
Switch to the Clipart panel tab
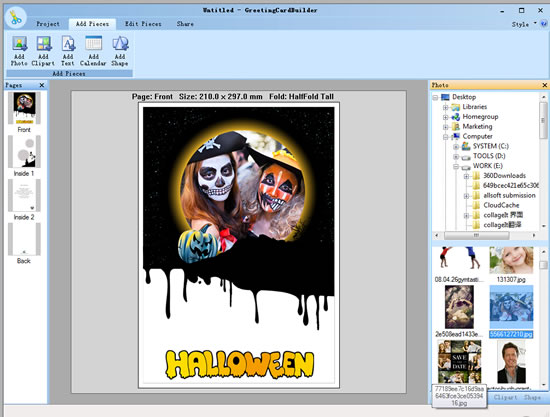point(505,397)
